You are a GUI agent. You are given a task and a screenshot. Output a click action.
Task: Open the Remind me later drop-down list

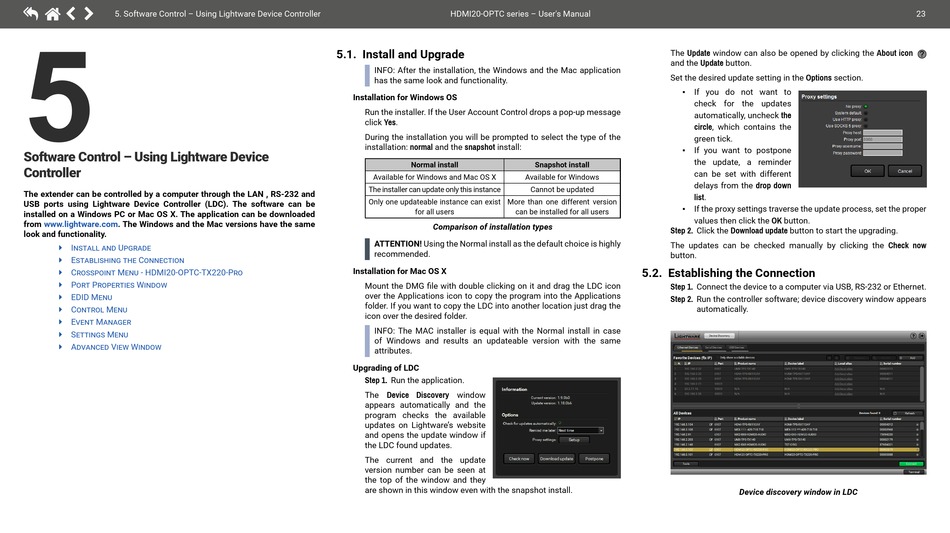pos(580,431)
